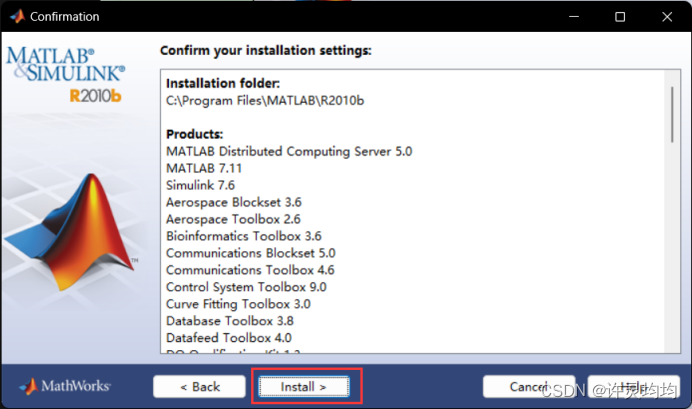The width and height of the screenshot is (692, 409).
Task: Maximize the Confirmation window
Action: point(620,17)
